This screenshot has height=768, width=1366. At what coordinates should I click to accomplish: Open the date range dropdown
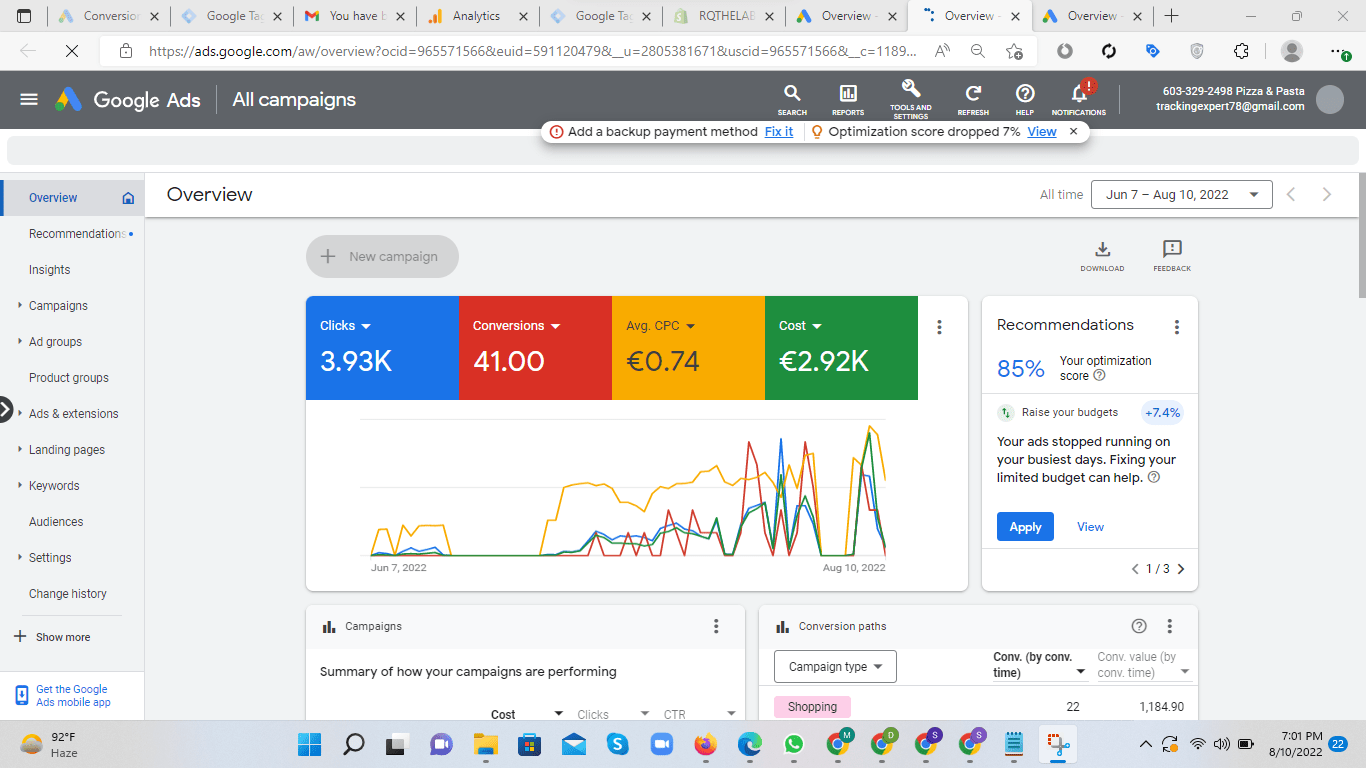[1182, 195]
